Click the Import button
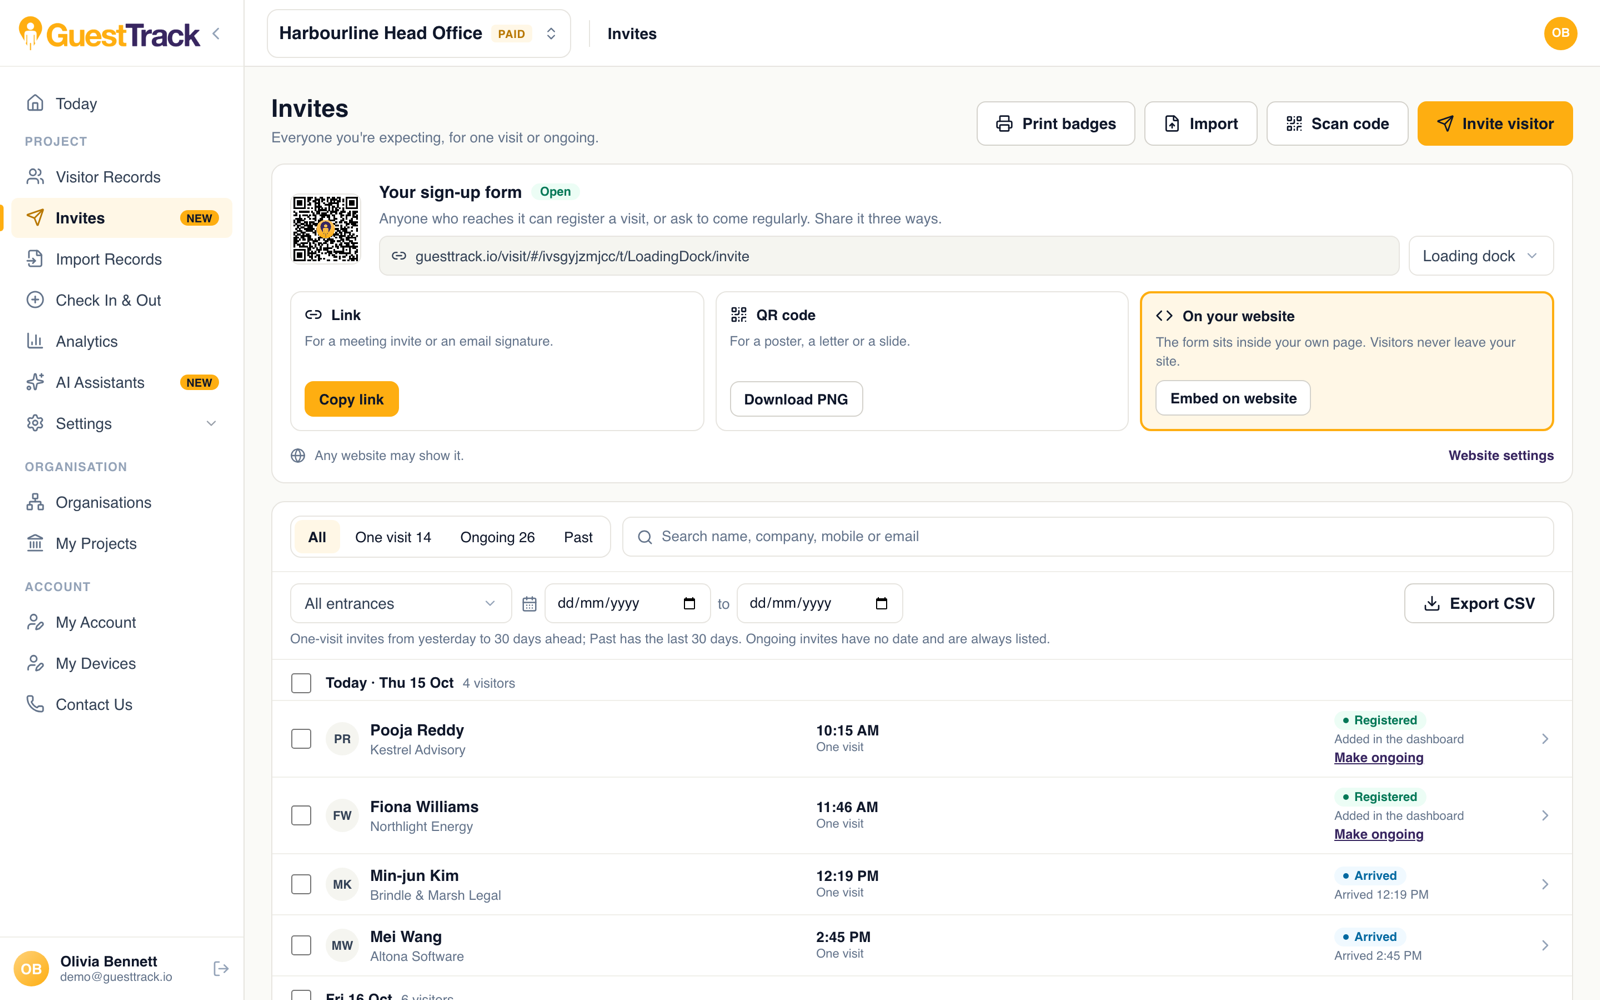Viewport: 1600px width, 1000px height. pos(1200,124)
